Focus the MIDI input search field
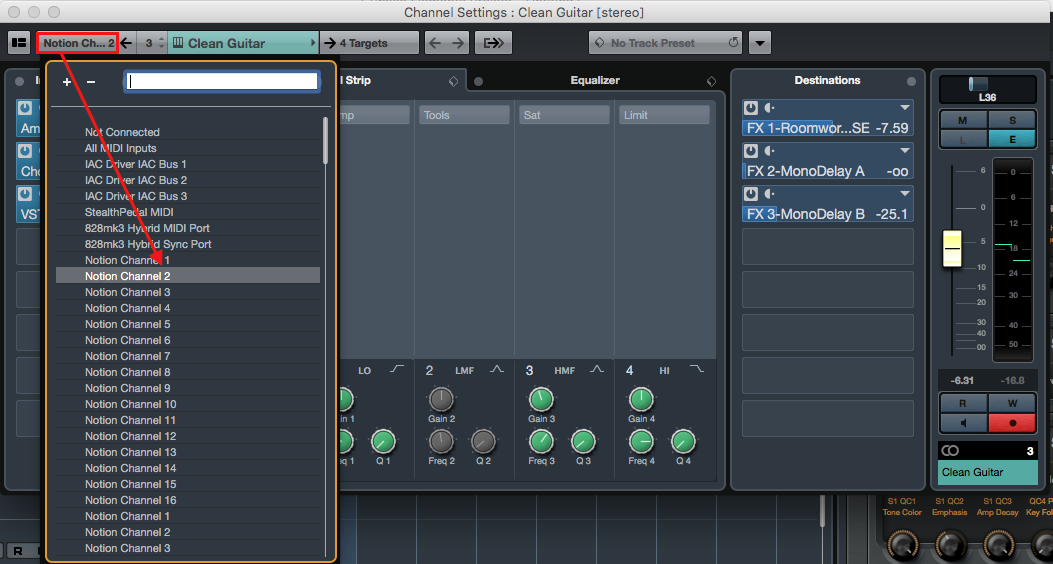The height and width of the screenshot is (564, 1053). 221,82
